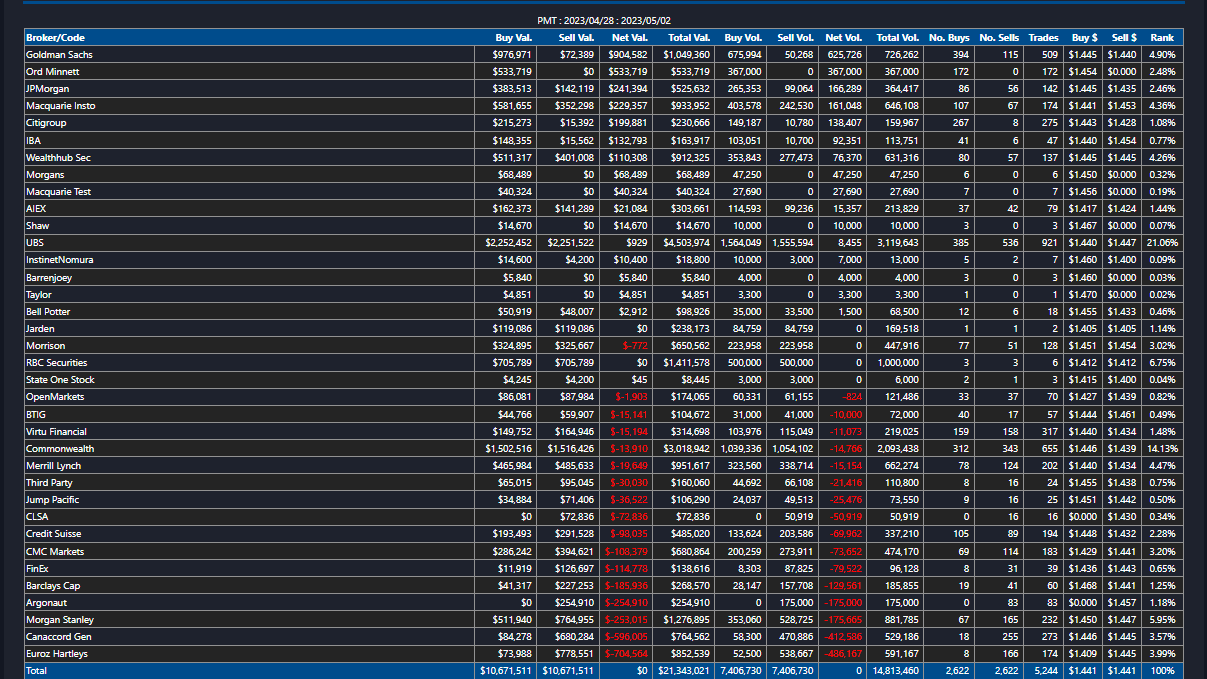
Task: Click the Virtu Financial broker name
Action: click(x=56, y=431)
